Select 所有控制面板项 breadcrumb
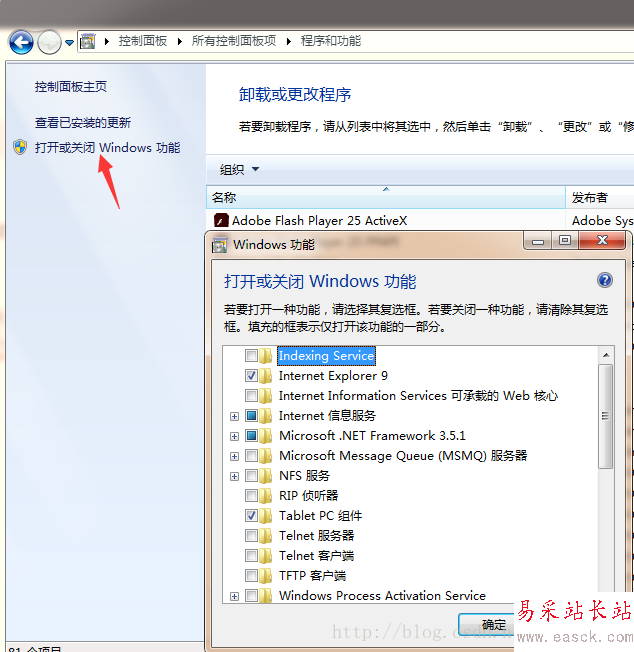 coord(234,41)
